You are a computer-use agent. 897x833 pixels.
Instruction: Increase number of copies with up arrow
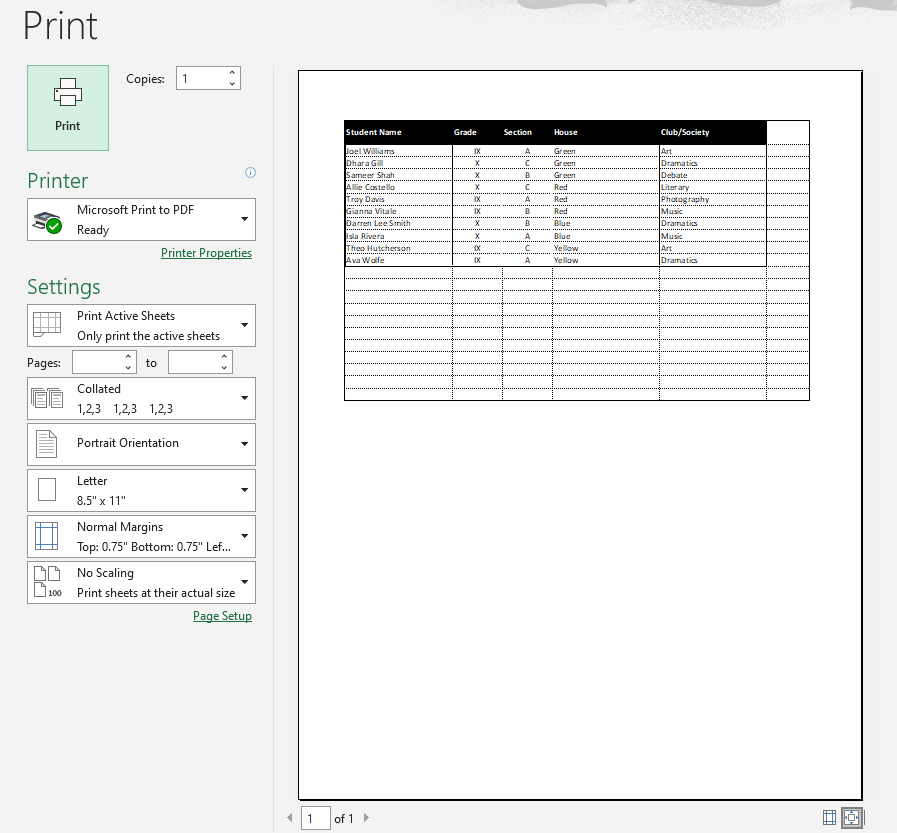tap(232, 73)
